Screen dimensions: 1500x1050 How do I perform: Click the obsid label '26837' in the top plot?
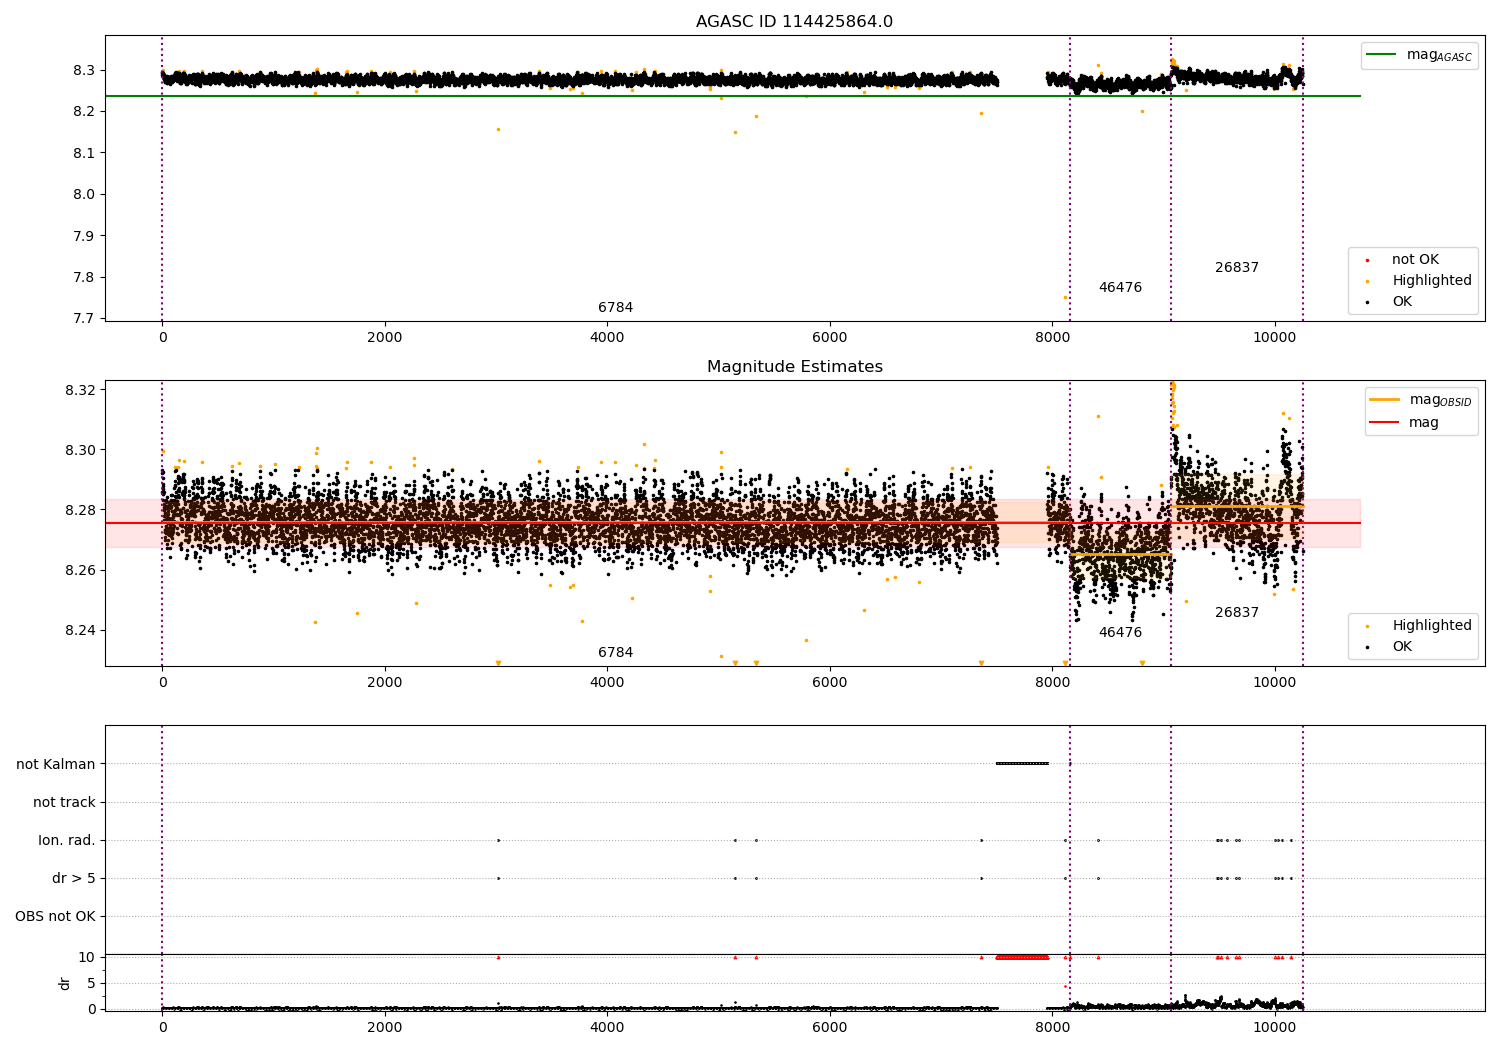[1237, 268]
